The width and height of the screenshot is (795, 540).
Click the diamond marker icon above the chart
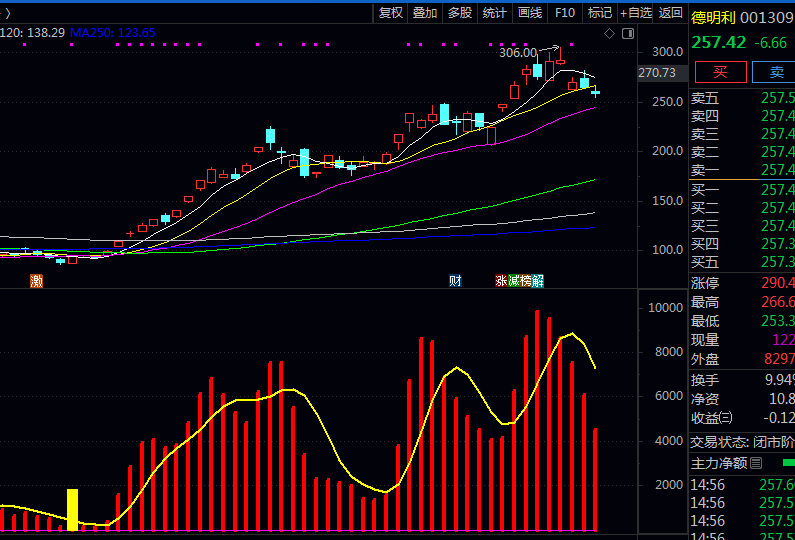[x=611, y=33]
